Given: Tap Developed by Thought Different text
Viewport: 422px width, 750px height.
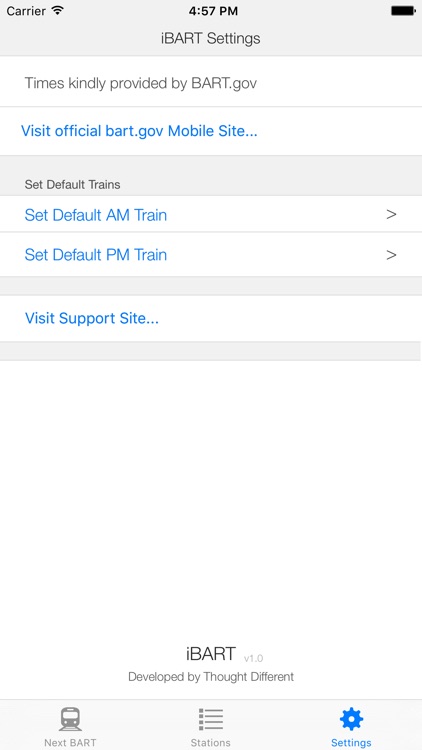Looking at the screenshot, I should pyautogui.click(x=211, y=677).
